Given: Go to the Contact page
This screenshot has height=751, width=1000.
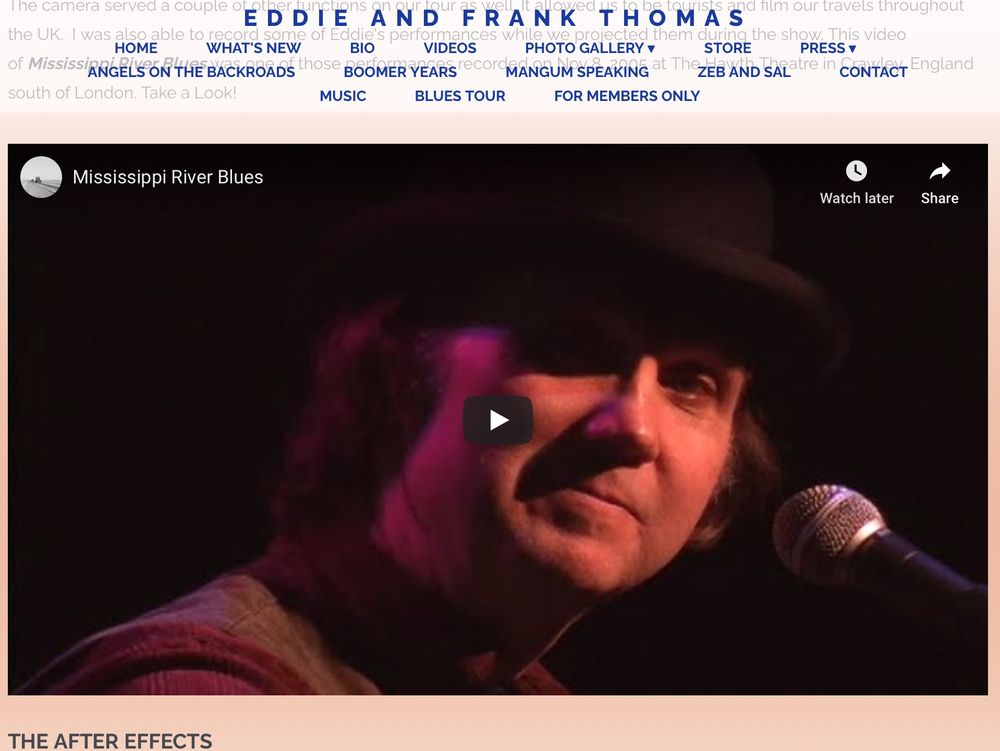Looking at the screenshot, I should [x=872, y=72].
